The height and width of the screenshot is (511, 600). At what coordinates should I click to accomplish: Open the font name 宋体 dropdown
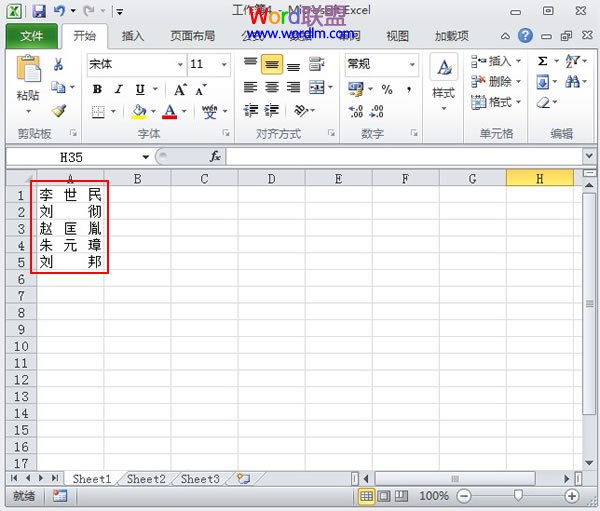coord(180,64)
